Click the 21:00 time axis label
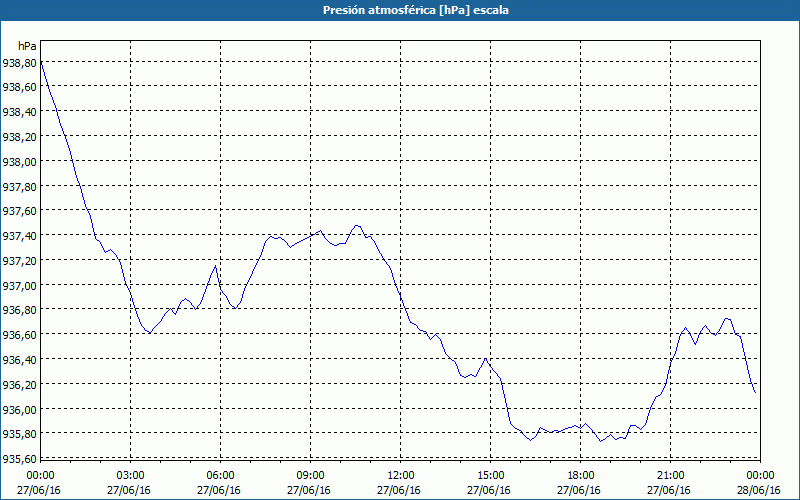Image resolution: width=800 pixels, height=500 pixels. point(670,476)
